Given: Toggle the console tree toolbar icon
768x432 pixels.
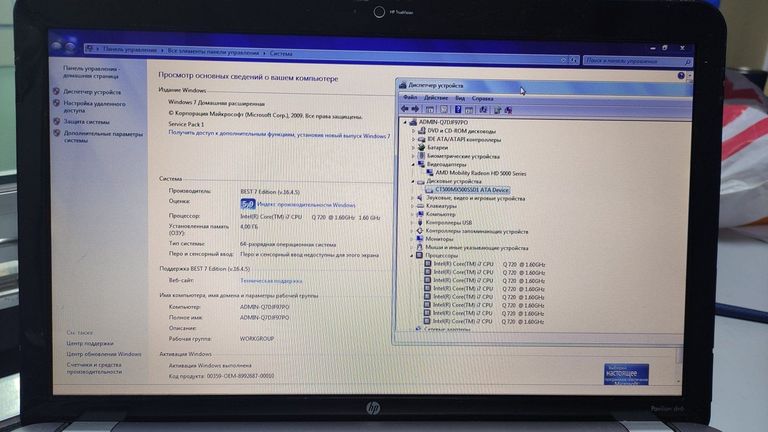Looking at the screenshot, I should coord(430,110).
